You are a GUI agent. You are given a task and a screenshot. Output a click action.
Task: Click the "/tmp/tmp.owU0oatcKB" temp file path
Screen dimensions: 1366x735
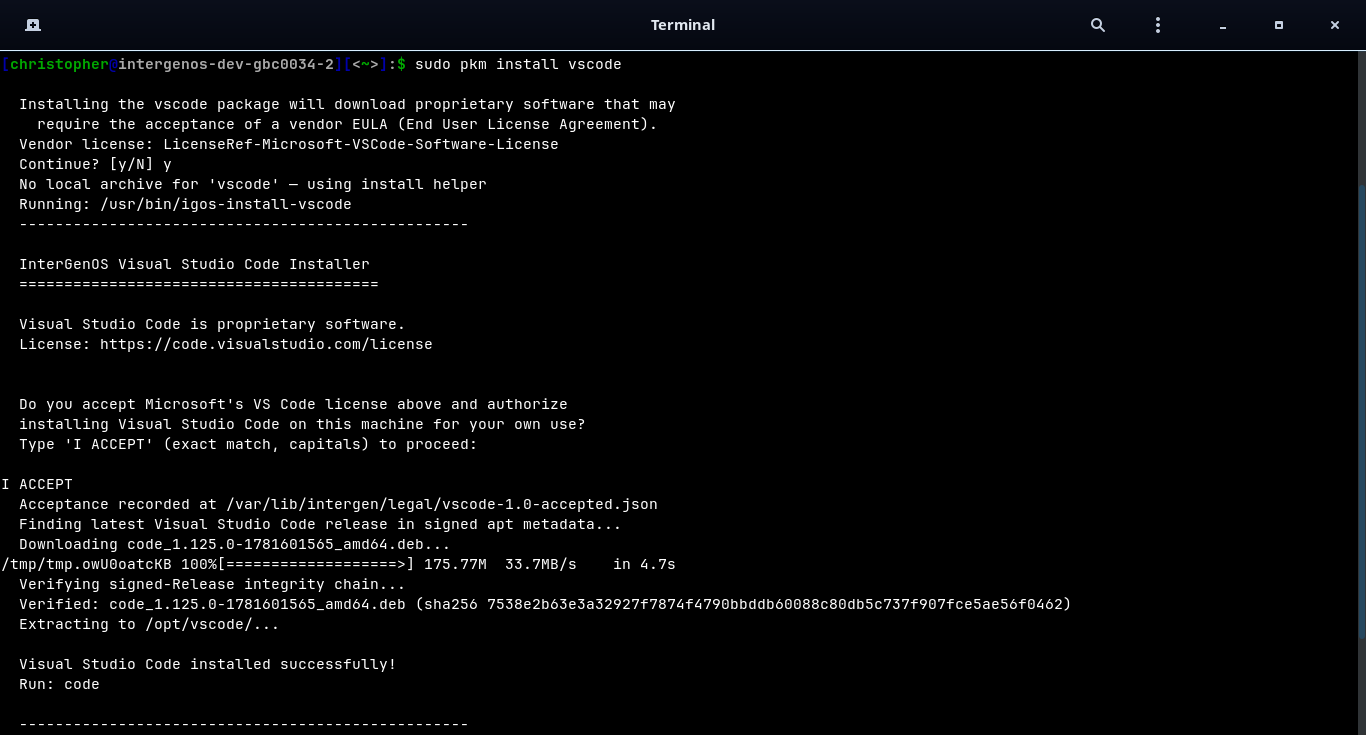point(86,564)
